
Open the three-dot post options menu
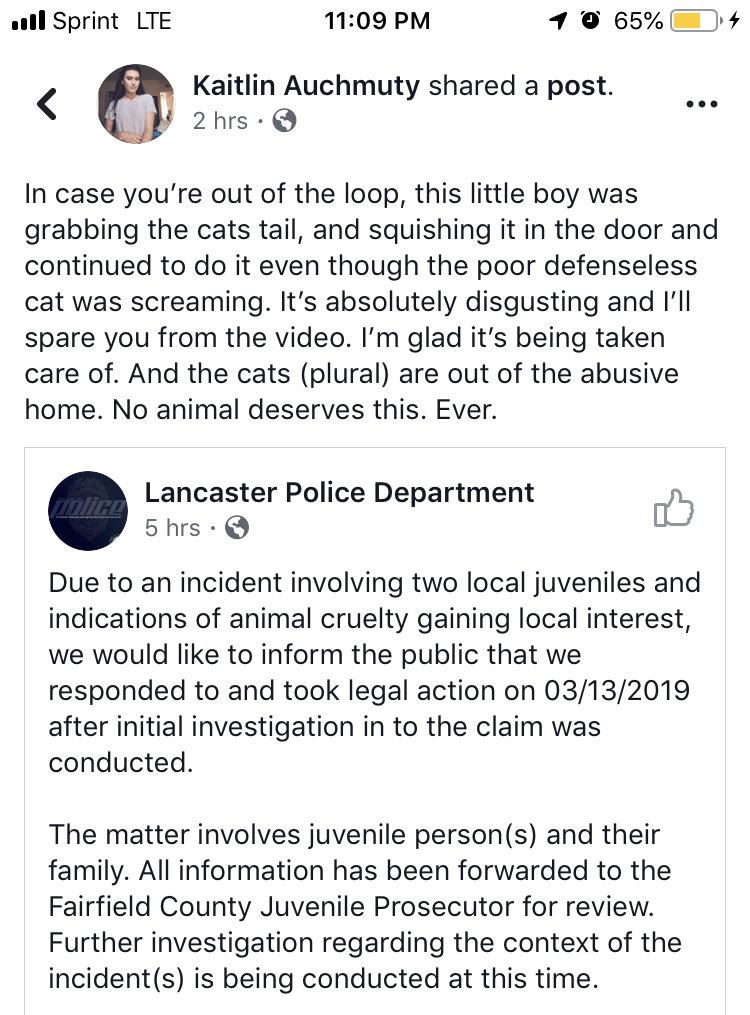pyautogui.click(x=701, y=104)
